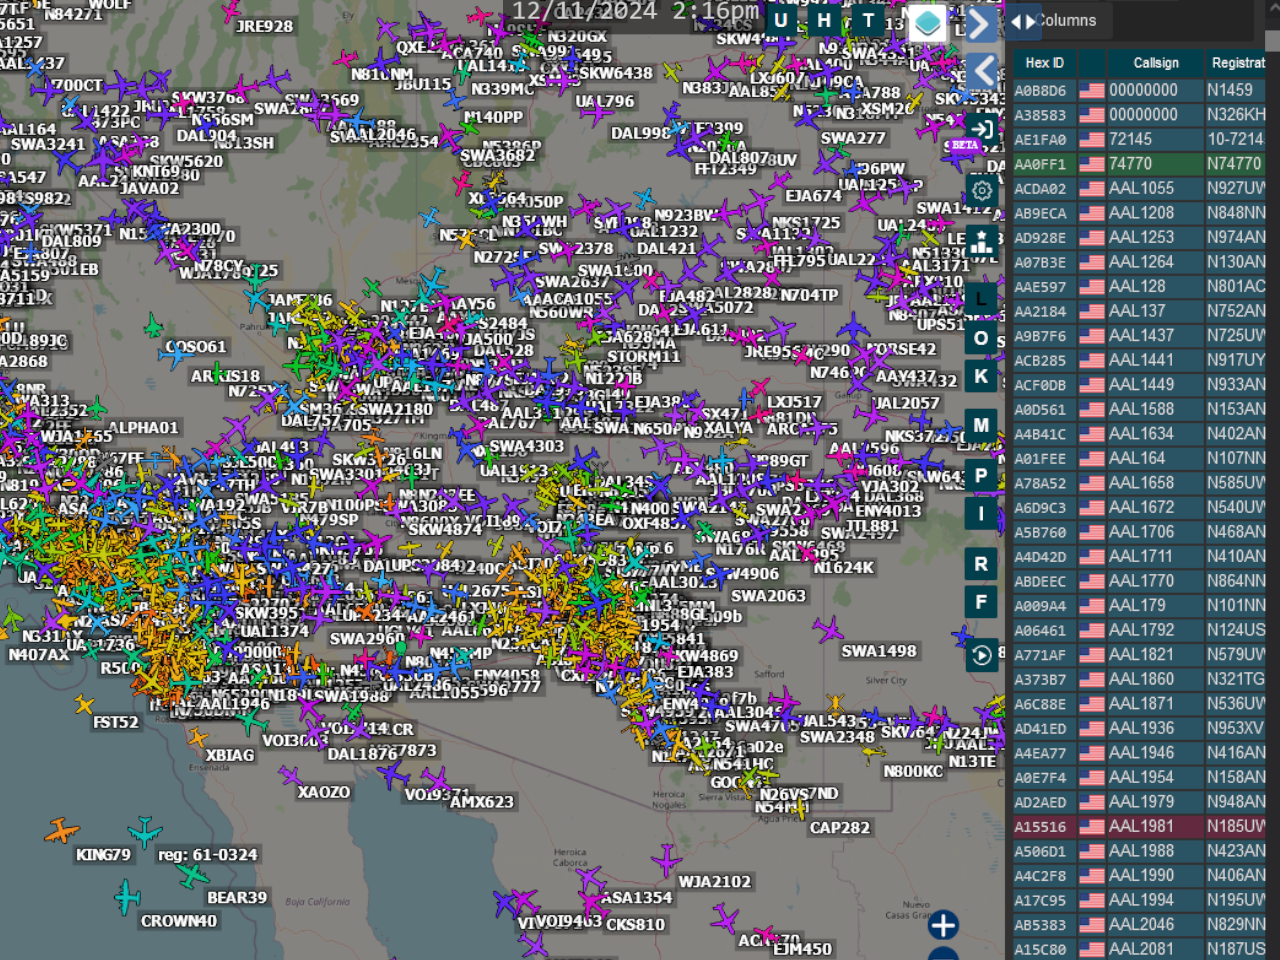The width and height of the screenshot is (1280, 960).
Task: Select the orange aircraft icon for KING79
Action: click(x=61, y=831)
